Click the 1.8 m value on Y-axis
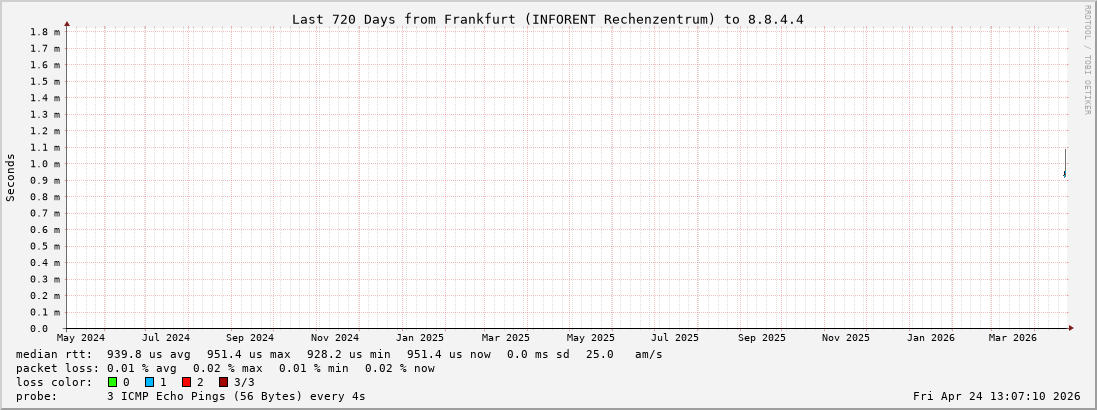Screen dimensions: 1097x410 pyautogui.click(x=44, y=32)
